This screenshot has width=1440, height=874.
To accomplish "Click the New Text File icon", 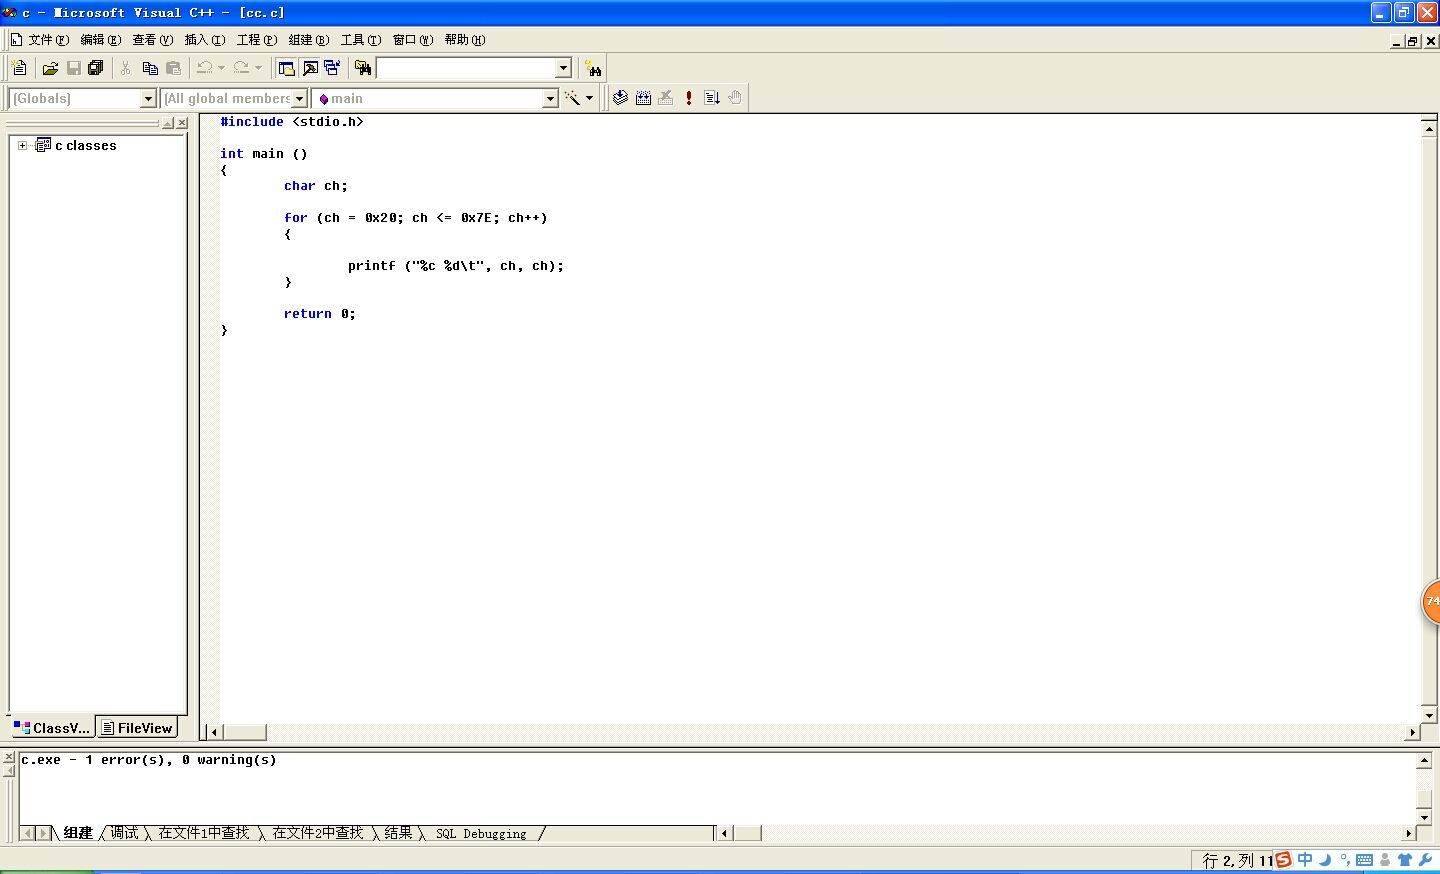I will pyautogui.click(x=19, y=68).
